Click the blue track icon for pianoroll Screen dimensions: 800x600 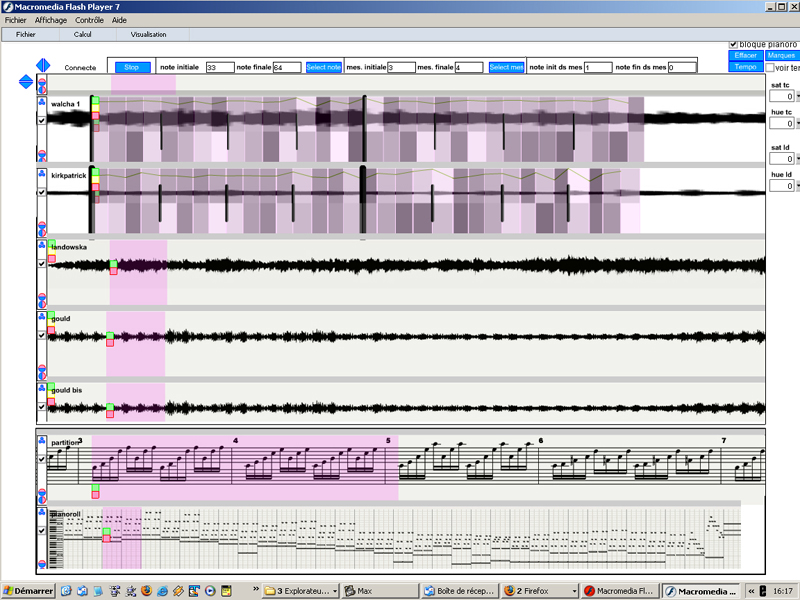(x=42, y=512)
